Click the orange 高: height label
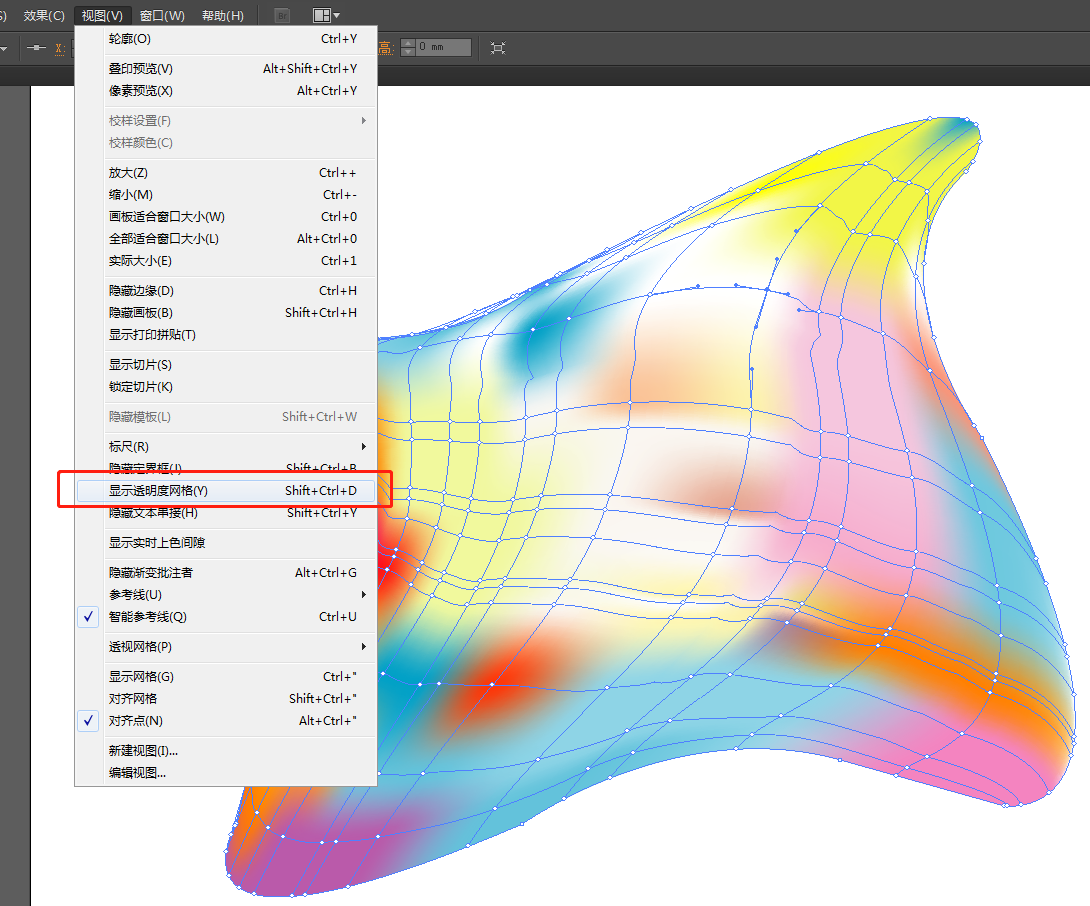This screenshot has height=906, width=1090. (386, 48)
